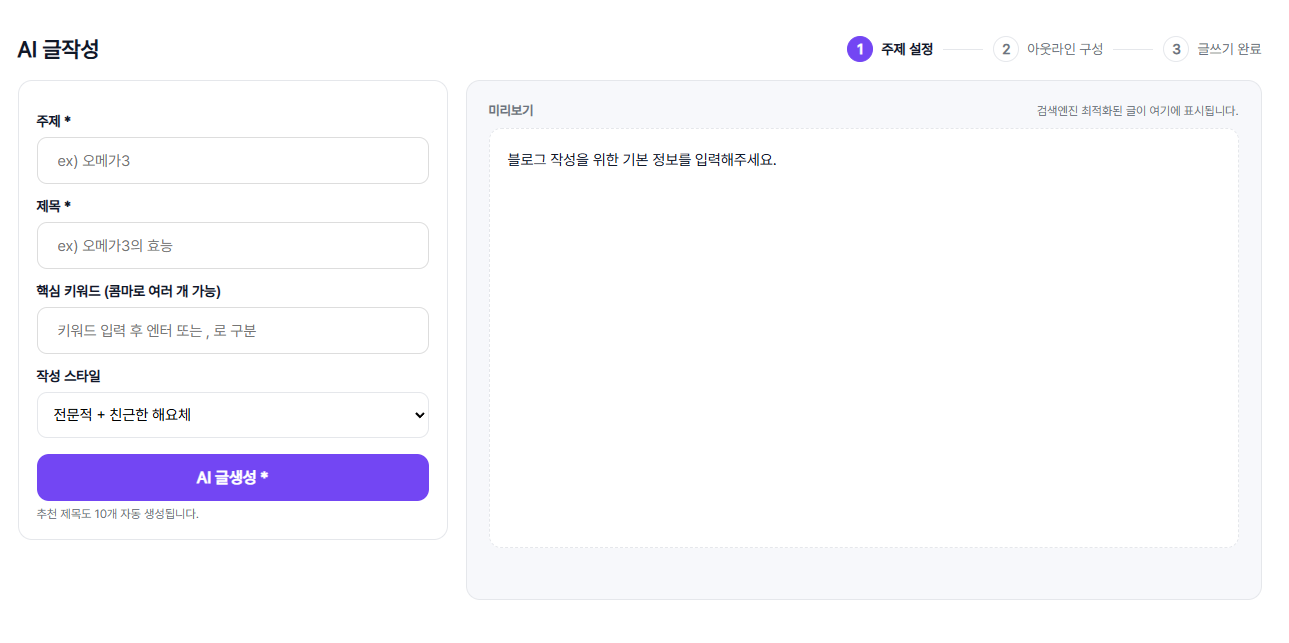Screen dimensions: 1289x643
Task: Click the 제목 field with 오메가3의 효능 placeholder
Action: (232, 245)
